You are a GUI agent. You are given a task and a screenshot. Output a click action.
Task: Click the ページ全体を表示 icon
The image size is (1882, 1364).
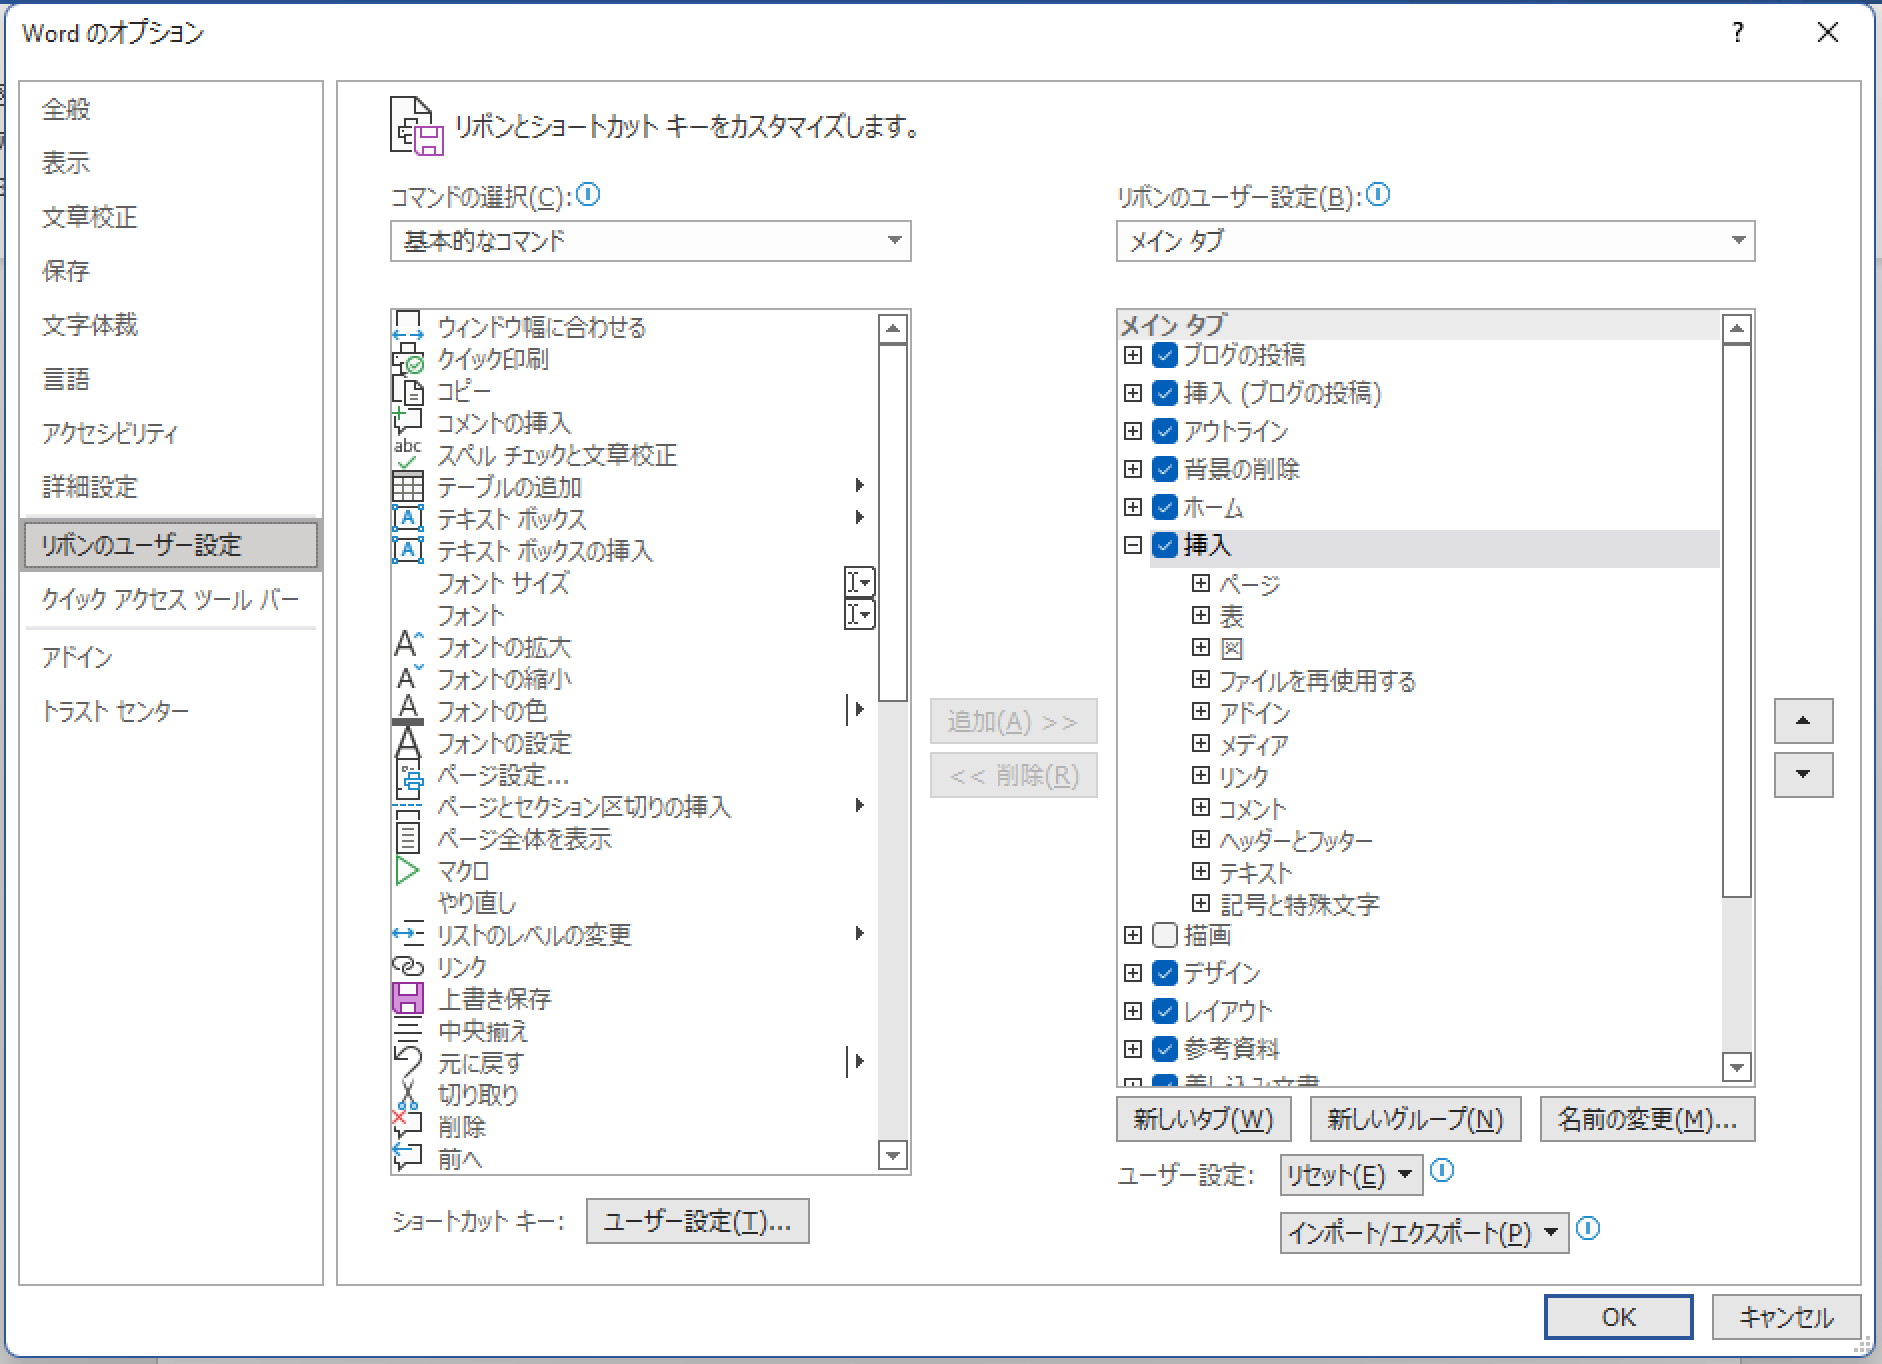[407, 839]
